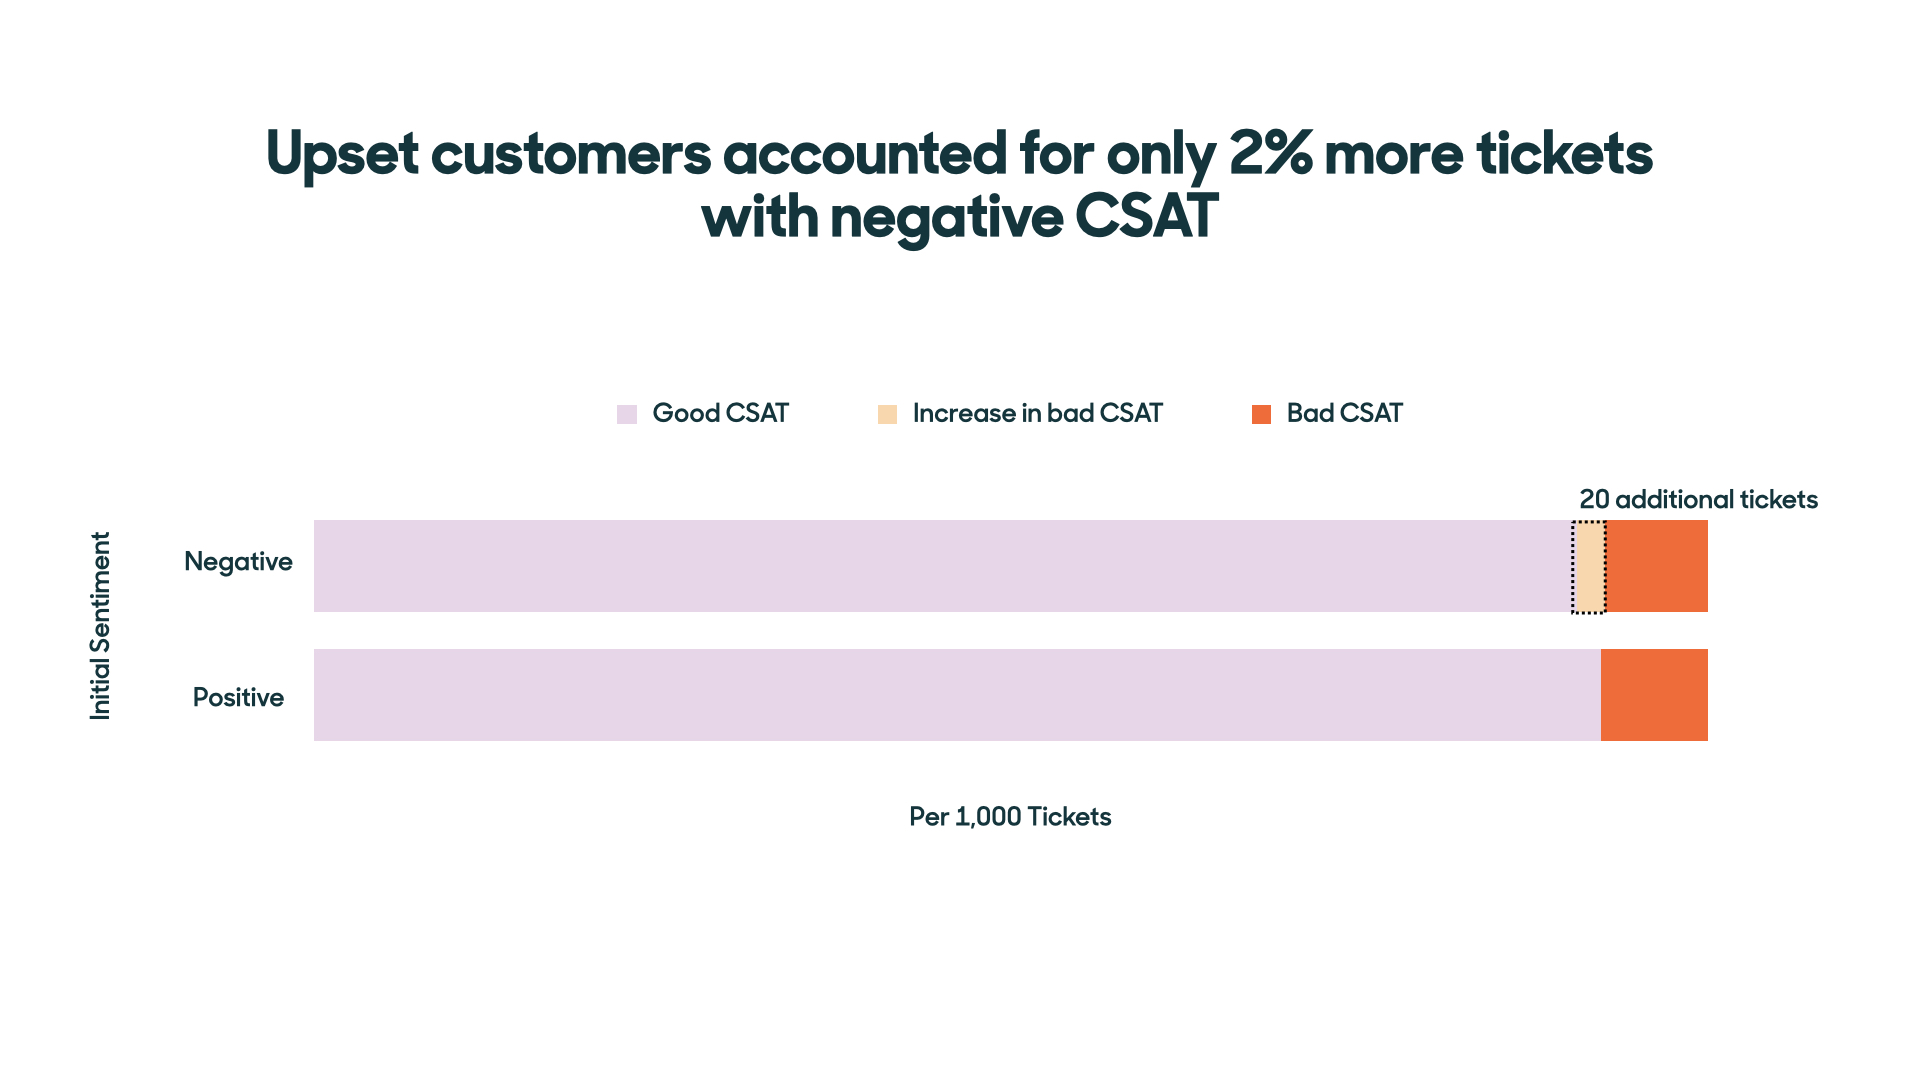The height and width of the screenshot is (1080, 1920).
Task: Select the "Bad CSAT" legend label
Action: click(x=1344, y=413)
